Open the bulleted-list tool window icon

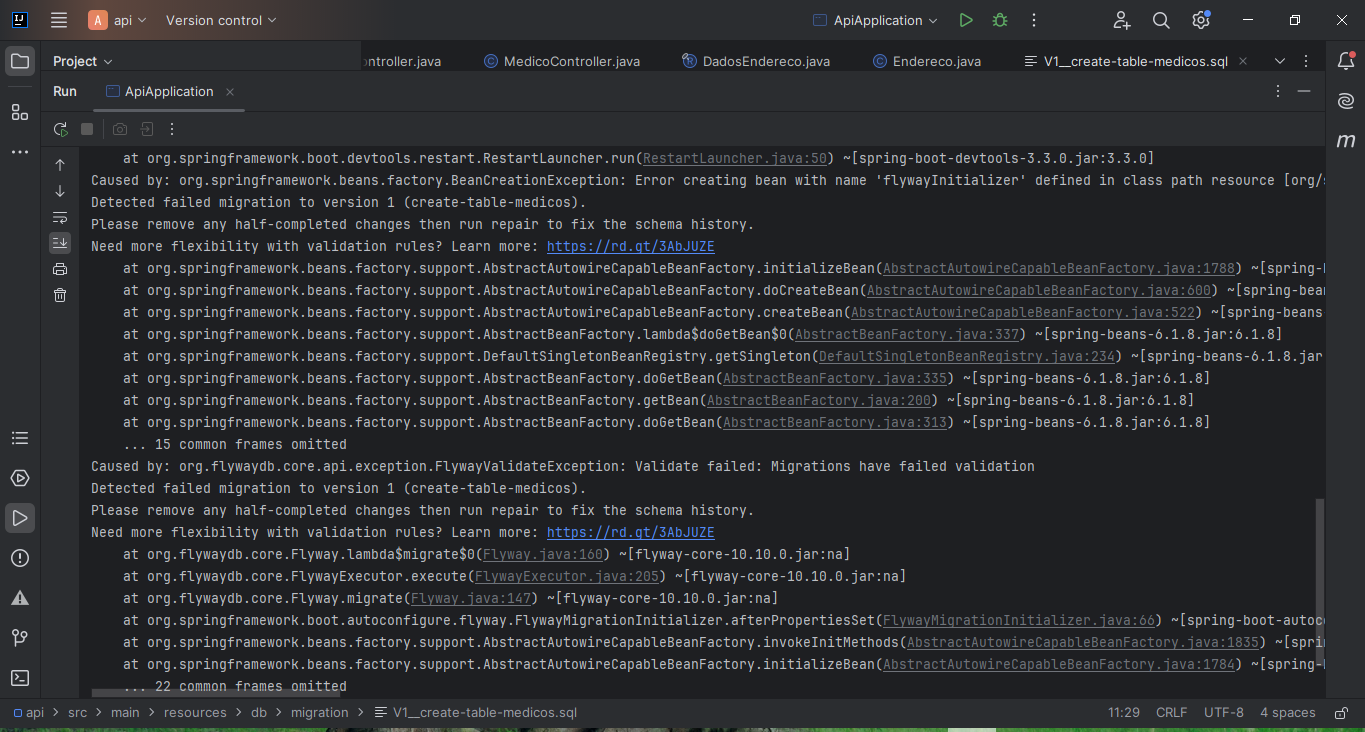click(x=20, y=438)
